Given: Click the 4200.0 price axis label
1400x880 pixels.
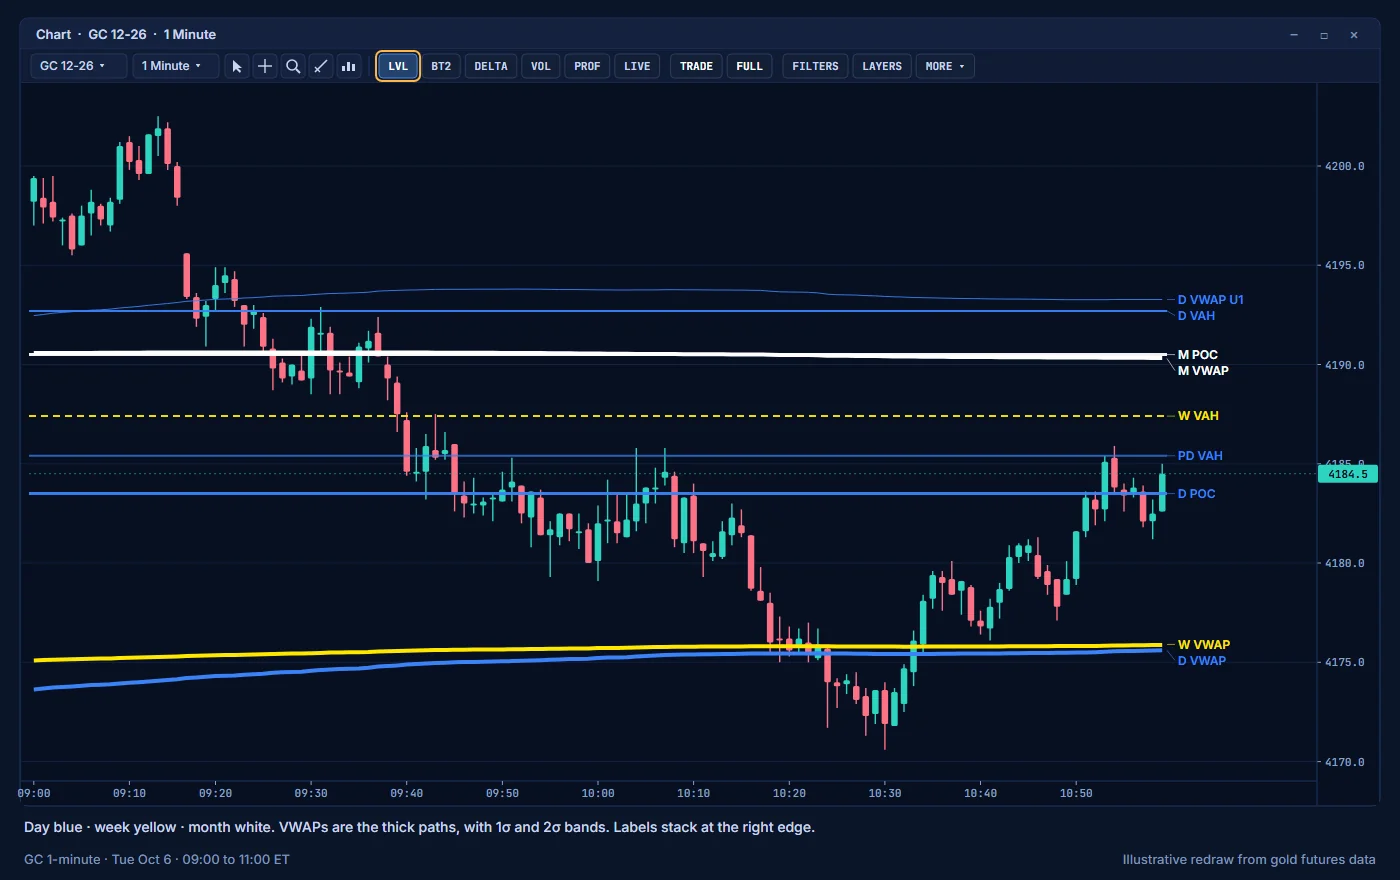Looking at the screenshot, I should (x=1345, y=166).
